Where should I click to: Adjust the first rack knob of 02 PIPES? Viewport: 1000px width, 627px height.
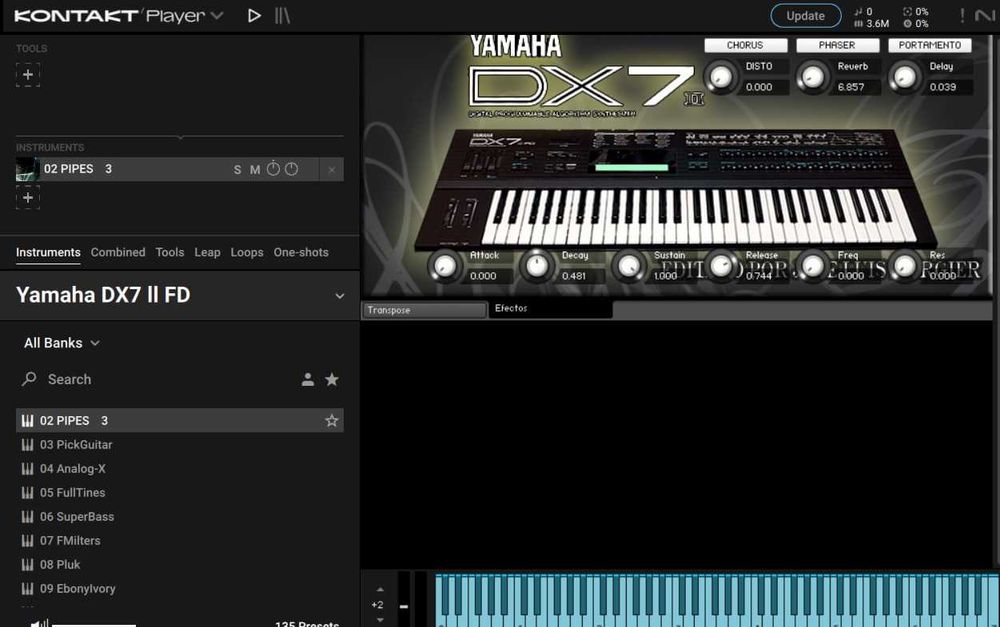tap(273, 168)
